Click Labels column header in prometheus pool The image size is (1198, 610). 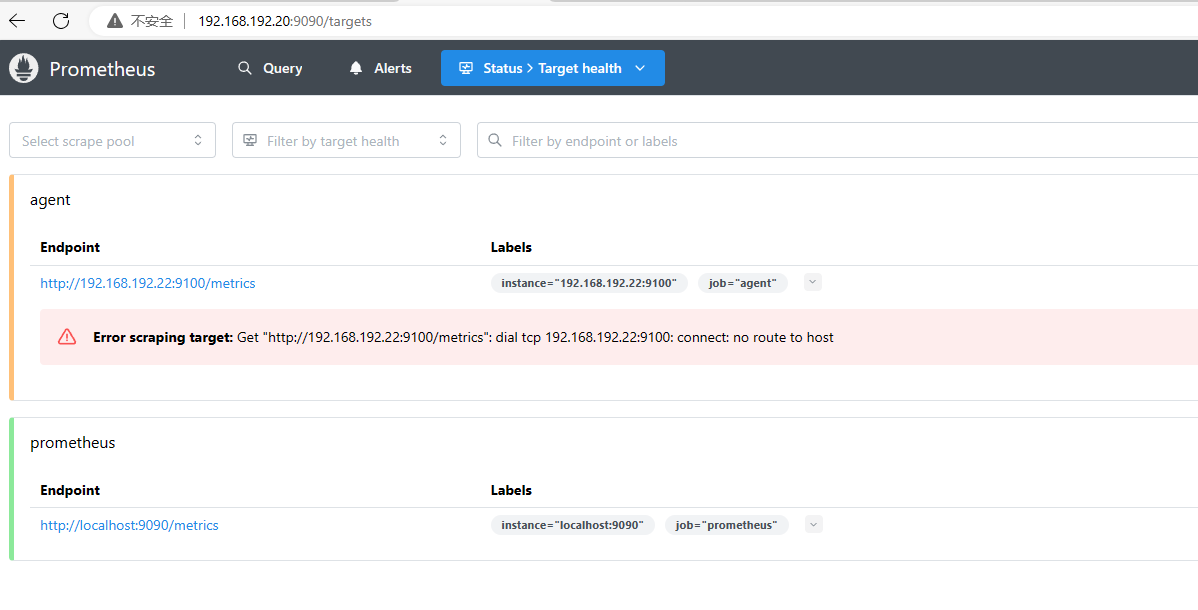point(511,490)
